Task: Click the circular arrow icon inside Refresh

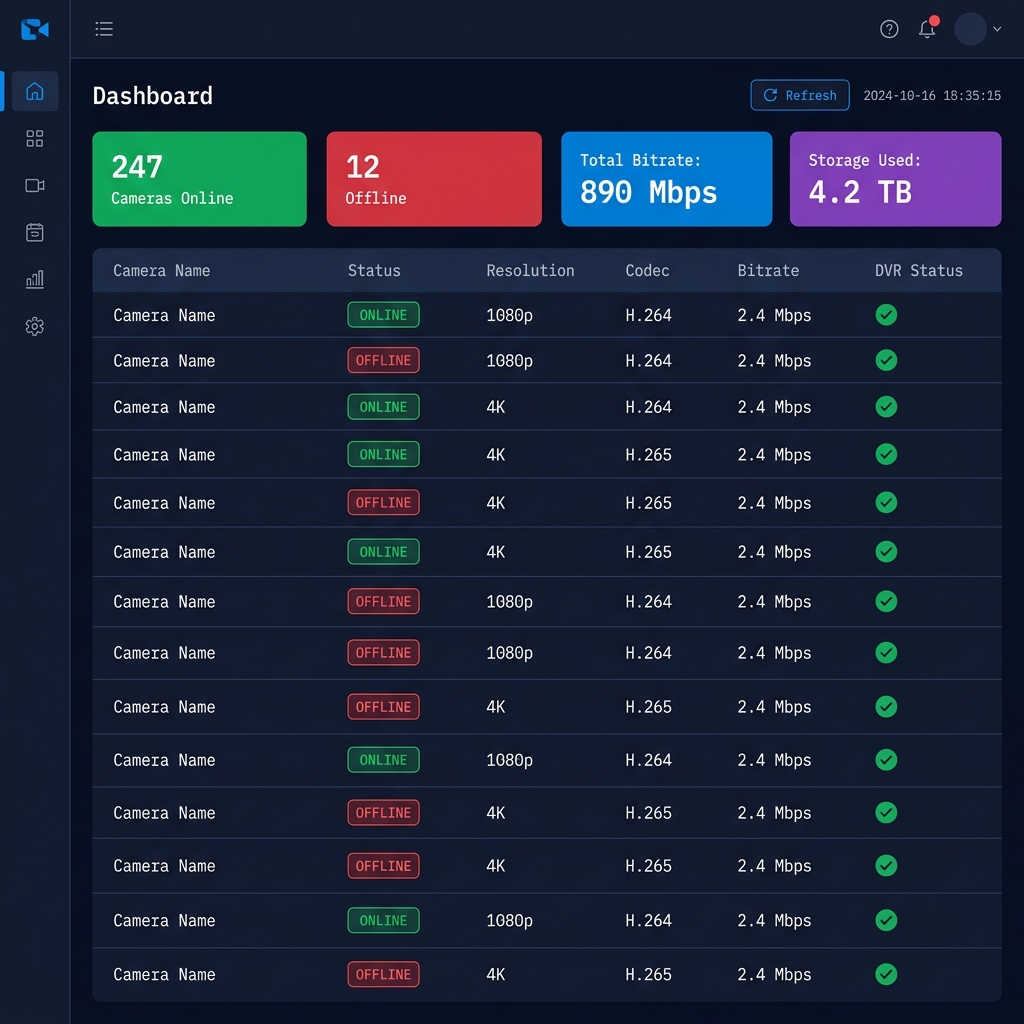Action: [x=771, y=95]
